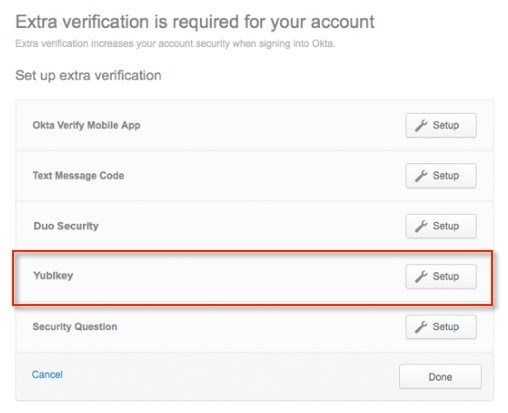The image size is (508, 413).
Task: Click the wrench icon for Security Question
Action: pyautogui.click(x=421, y=327)
